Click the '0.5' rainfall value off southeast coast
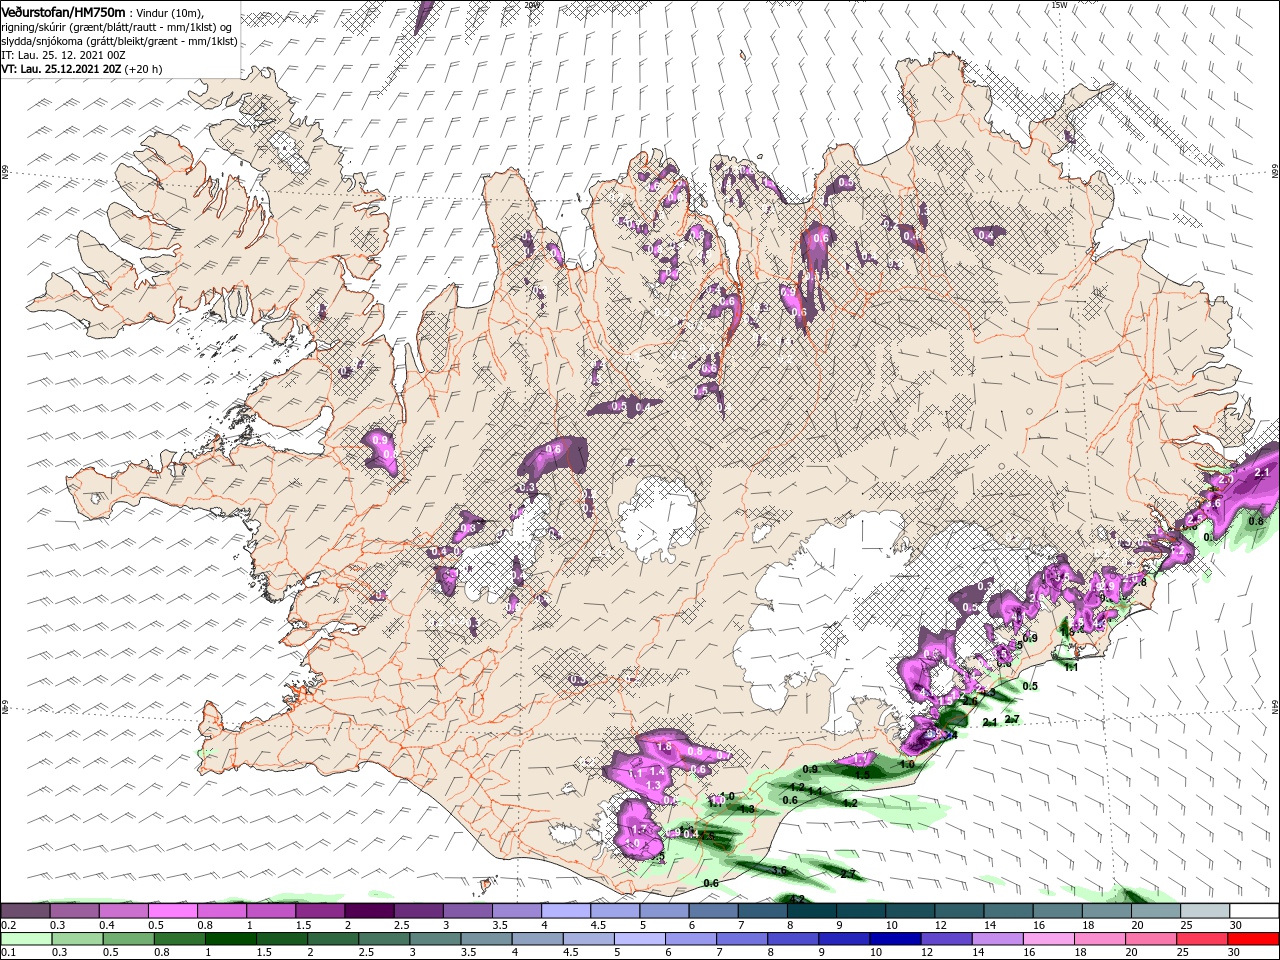Viewport: 1280px width, 960px height. click(x=1030, y=686)
